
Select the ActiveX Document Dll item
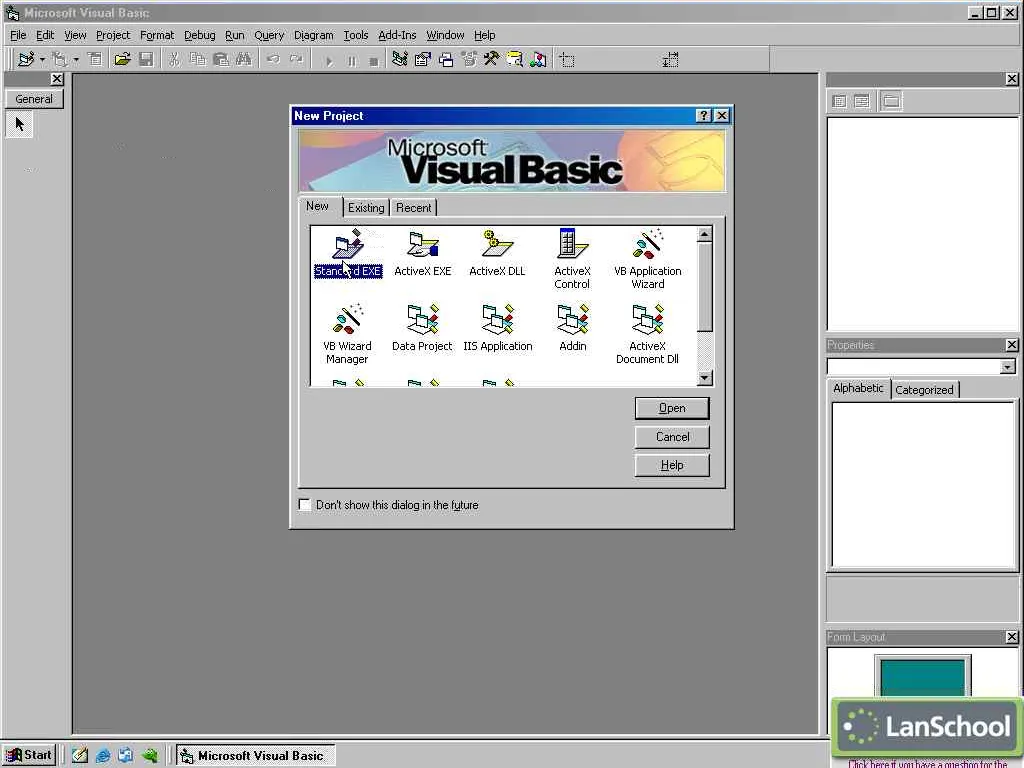pos(647,334)
